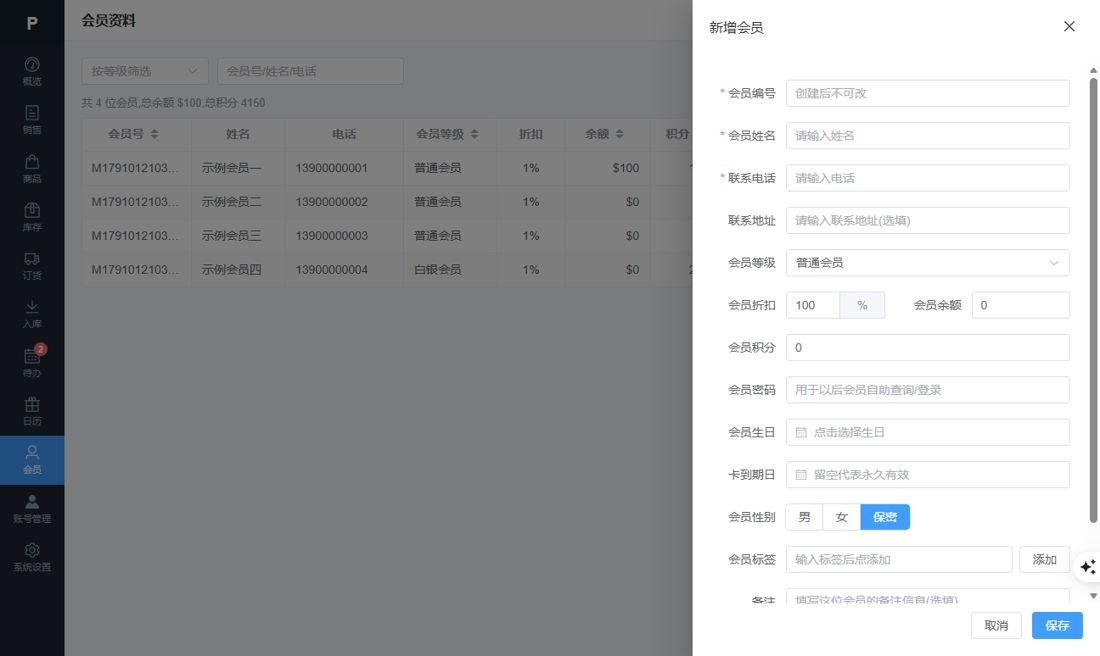1100x656 pixels.
Task: Select member row 示例会员二
Action: (x=387, y=202)
